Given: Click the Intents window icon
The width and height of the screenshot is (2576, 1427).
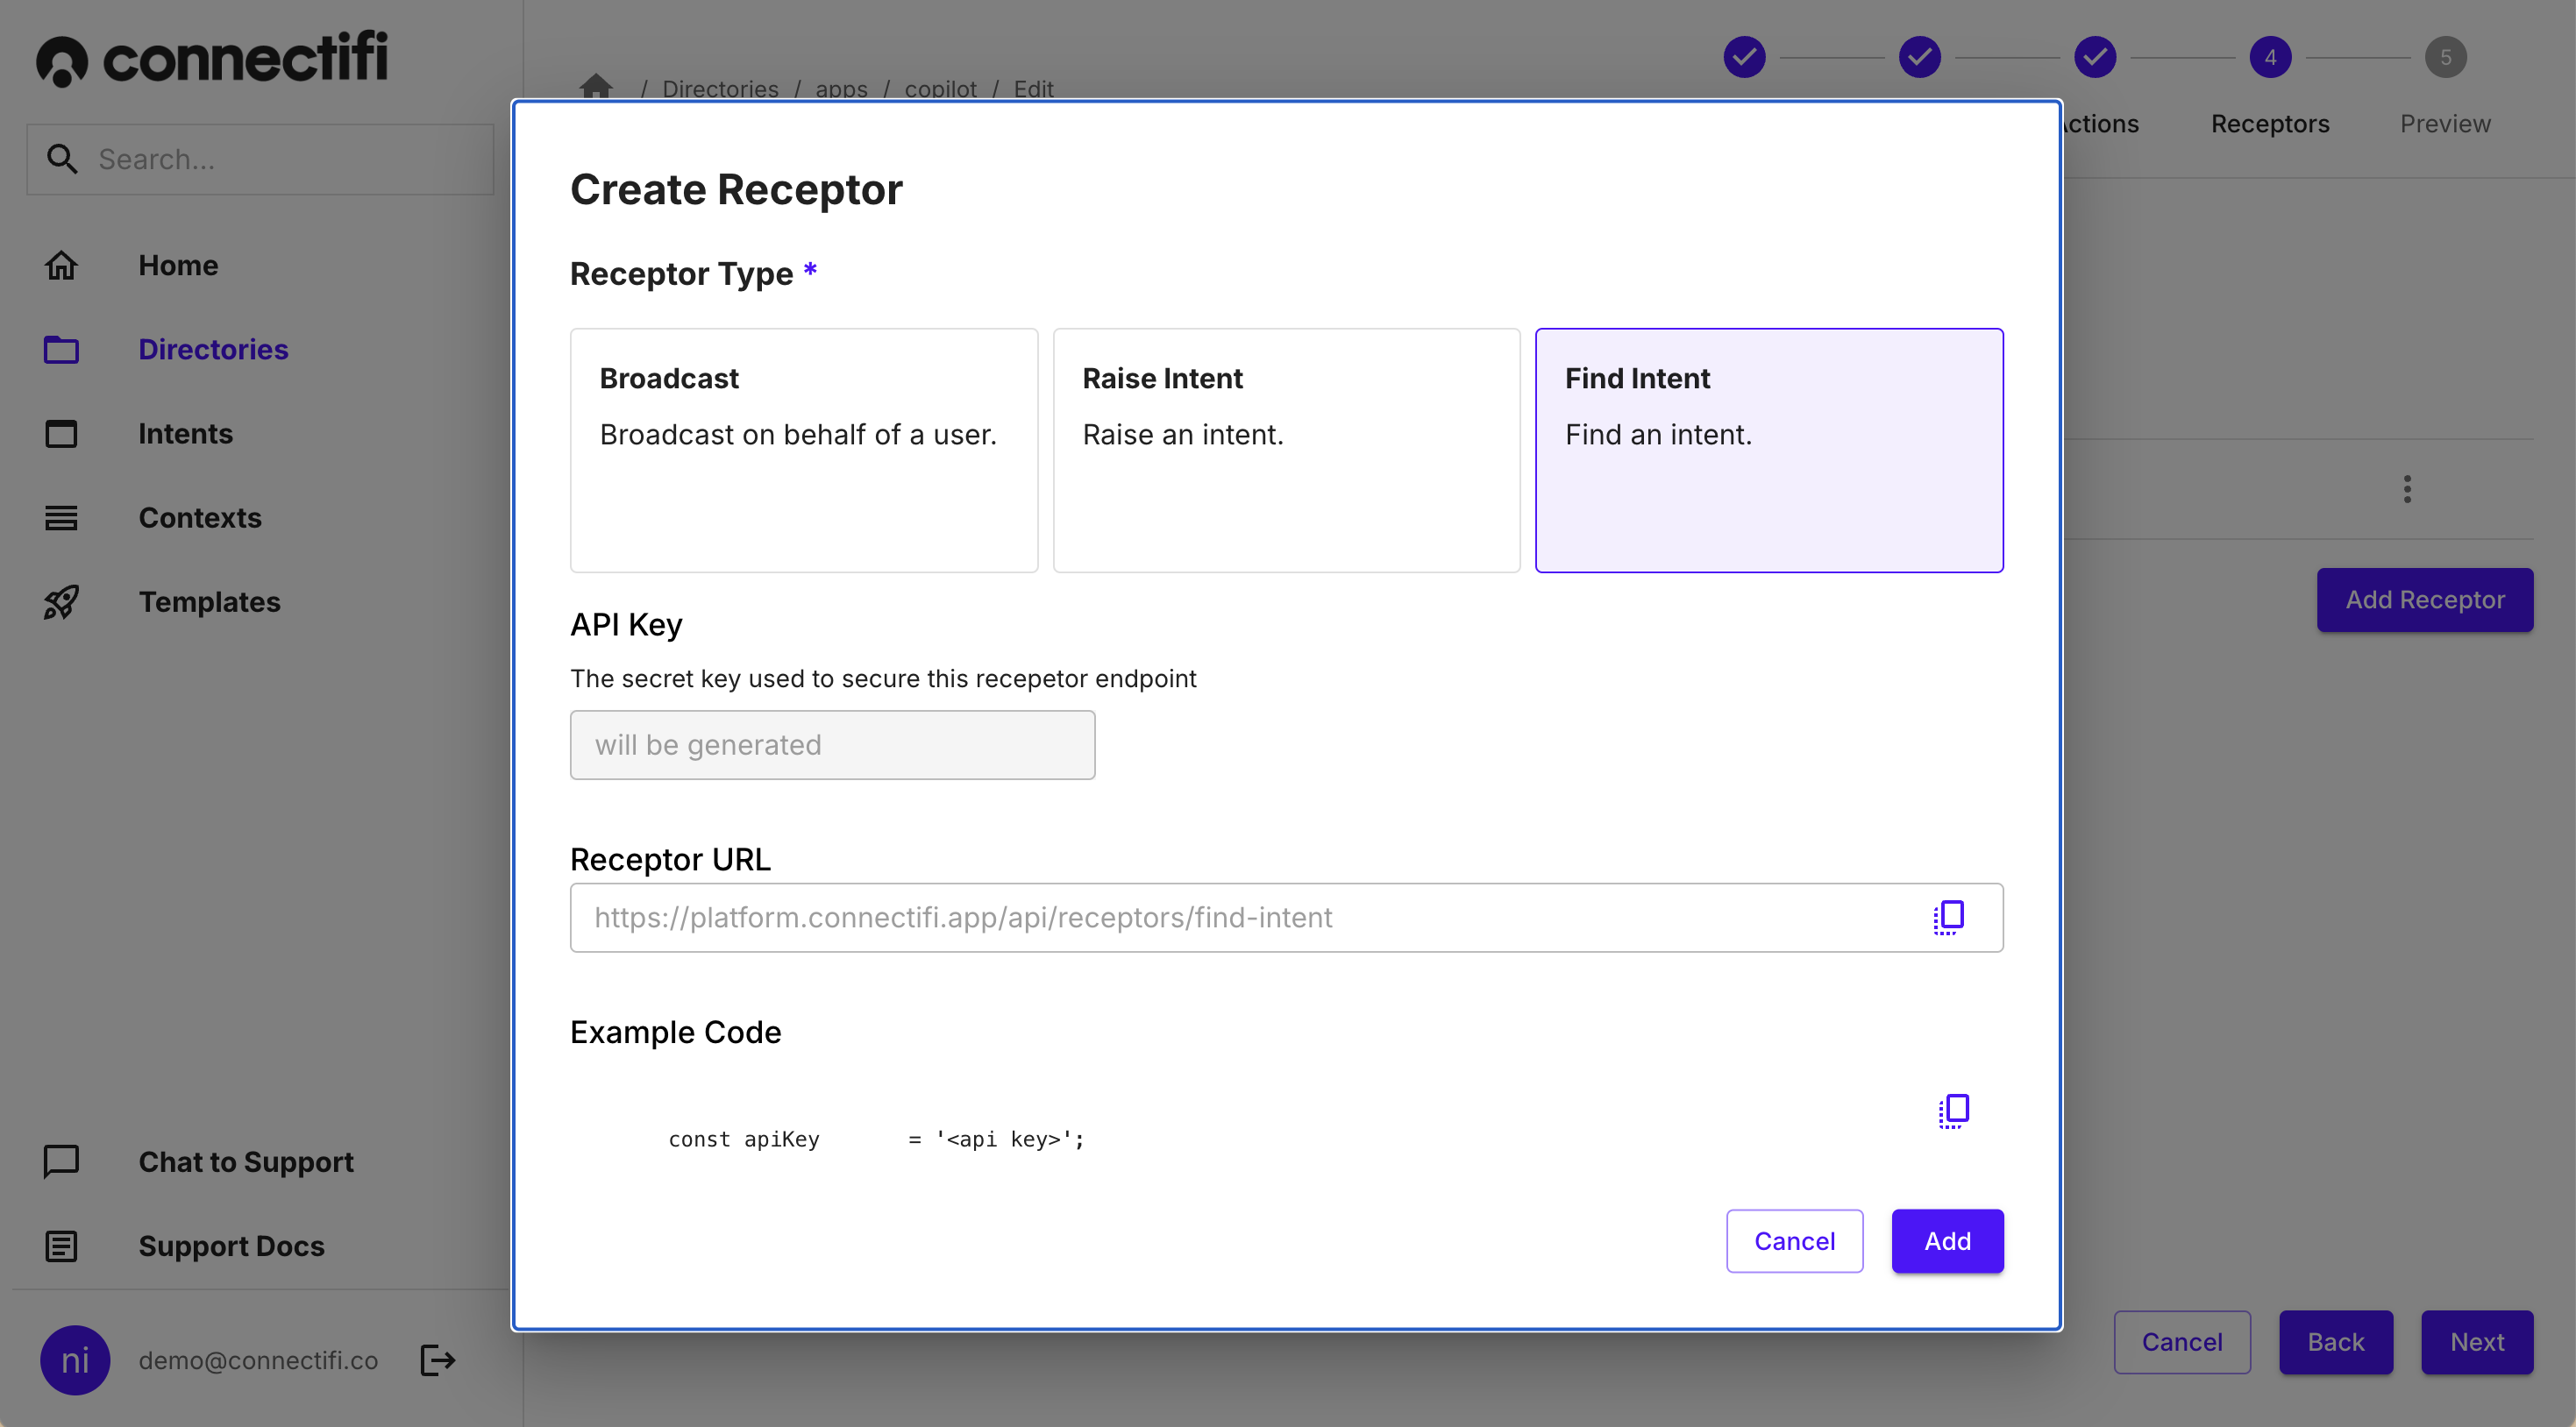Looking at the screenshot, I should [x=61, y=433].
